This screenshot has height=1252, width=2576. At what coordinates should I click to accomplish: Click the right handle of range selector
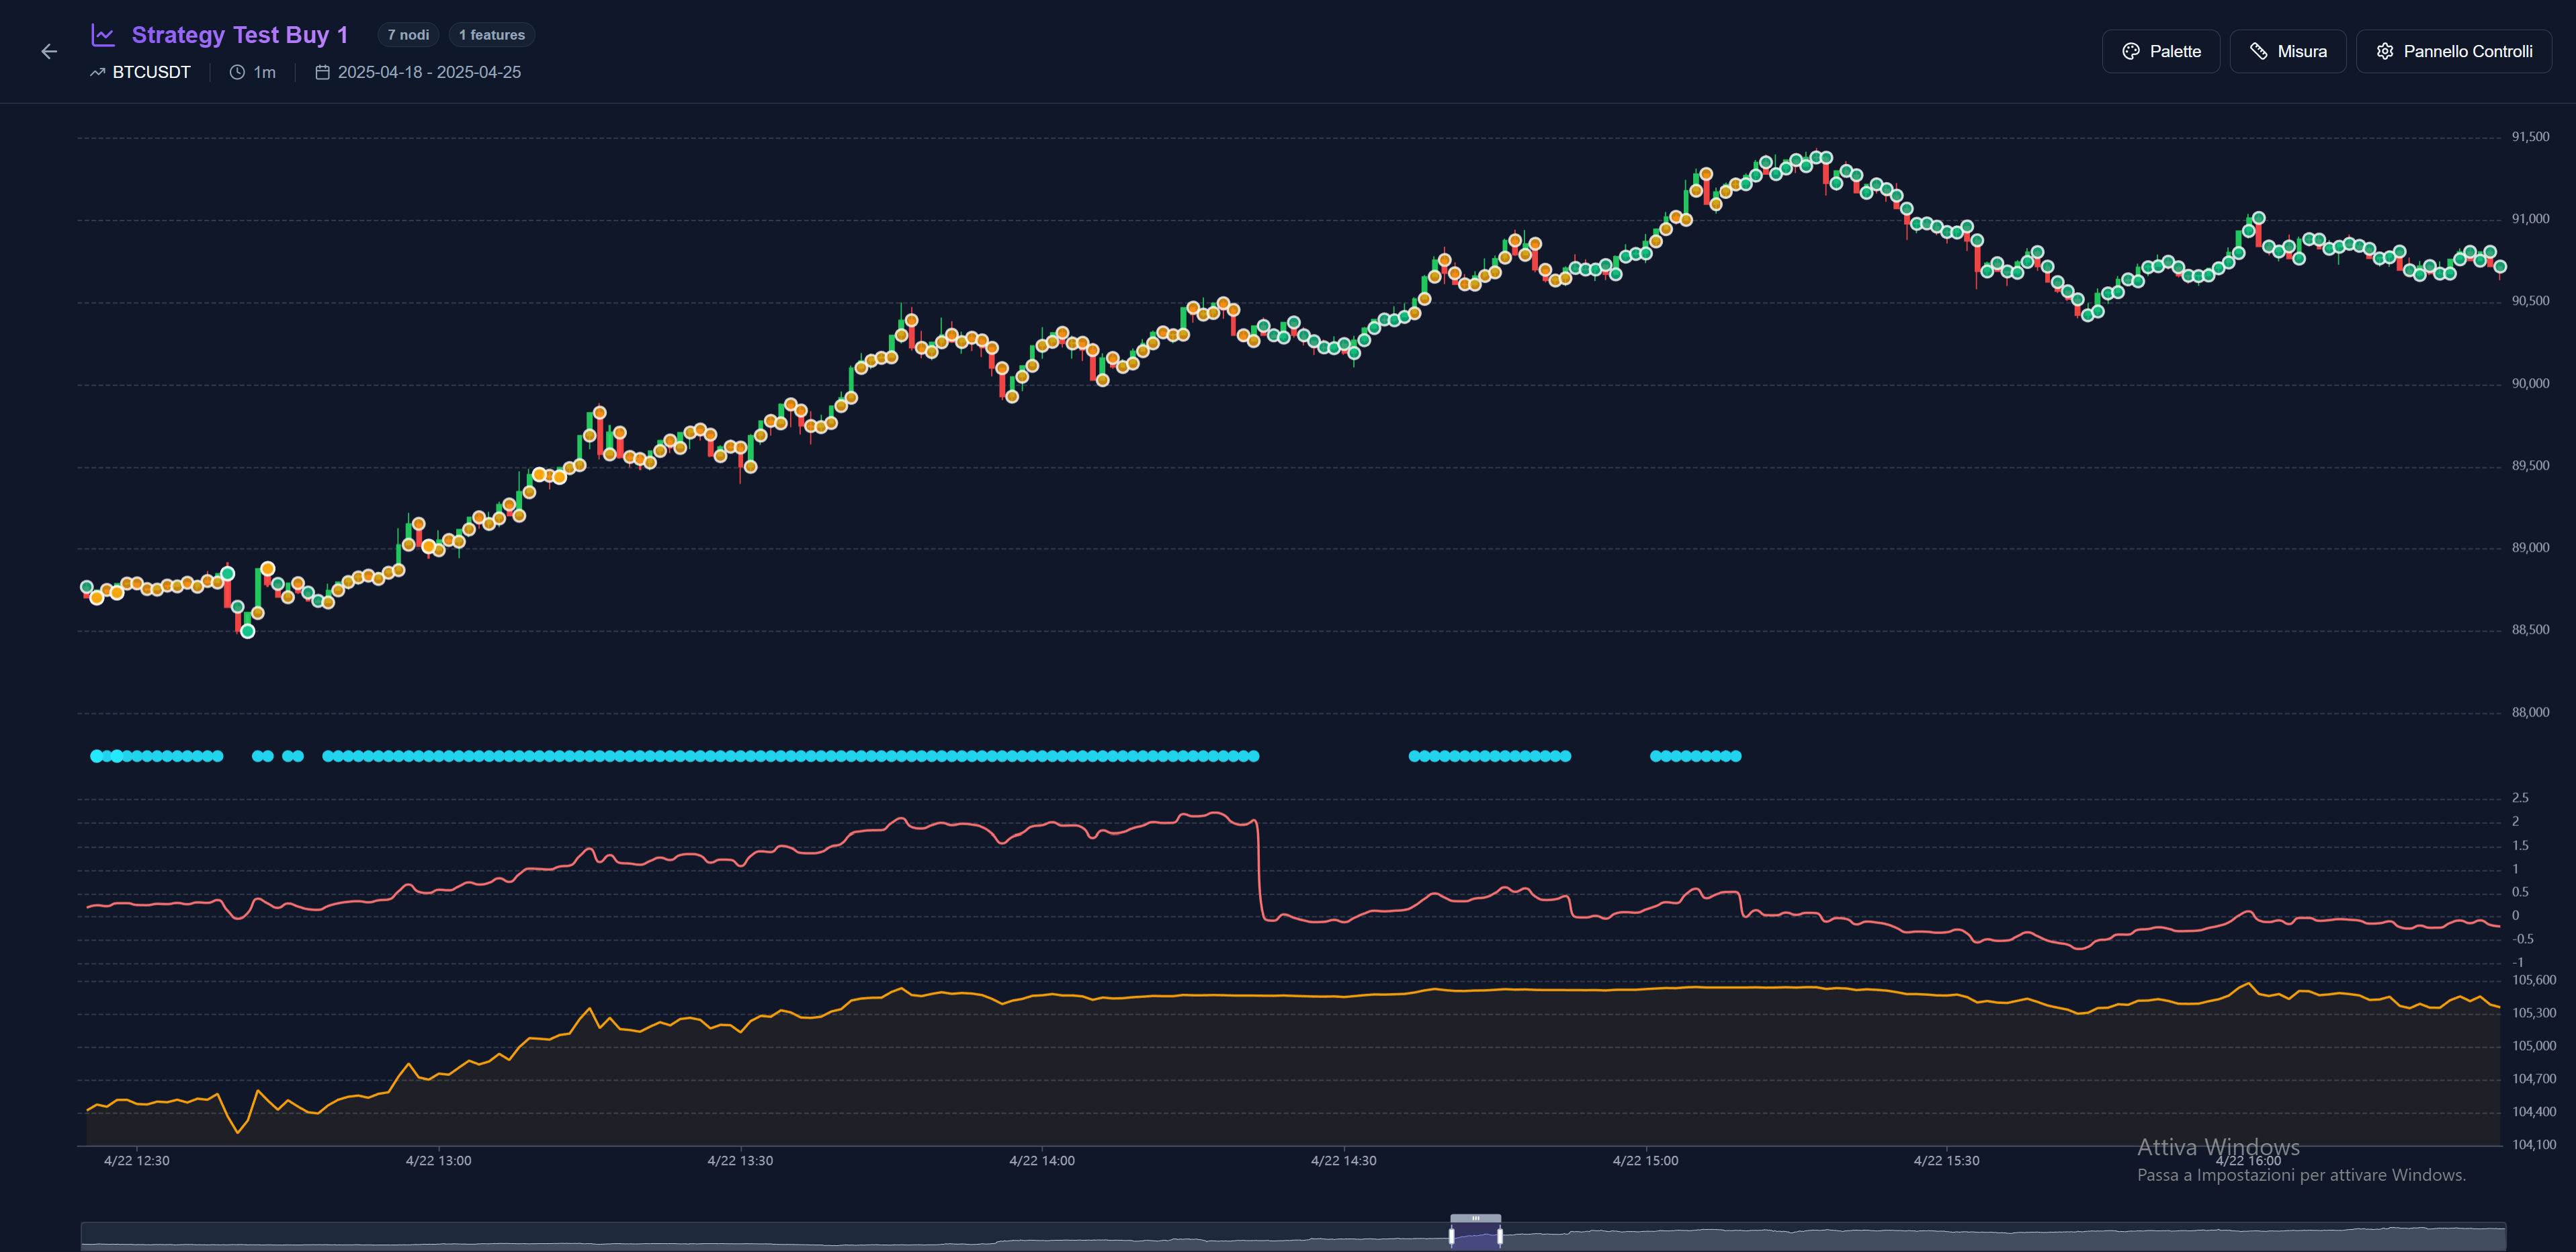click(1500, 1236)
